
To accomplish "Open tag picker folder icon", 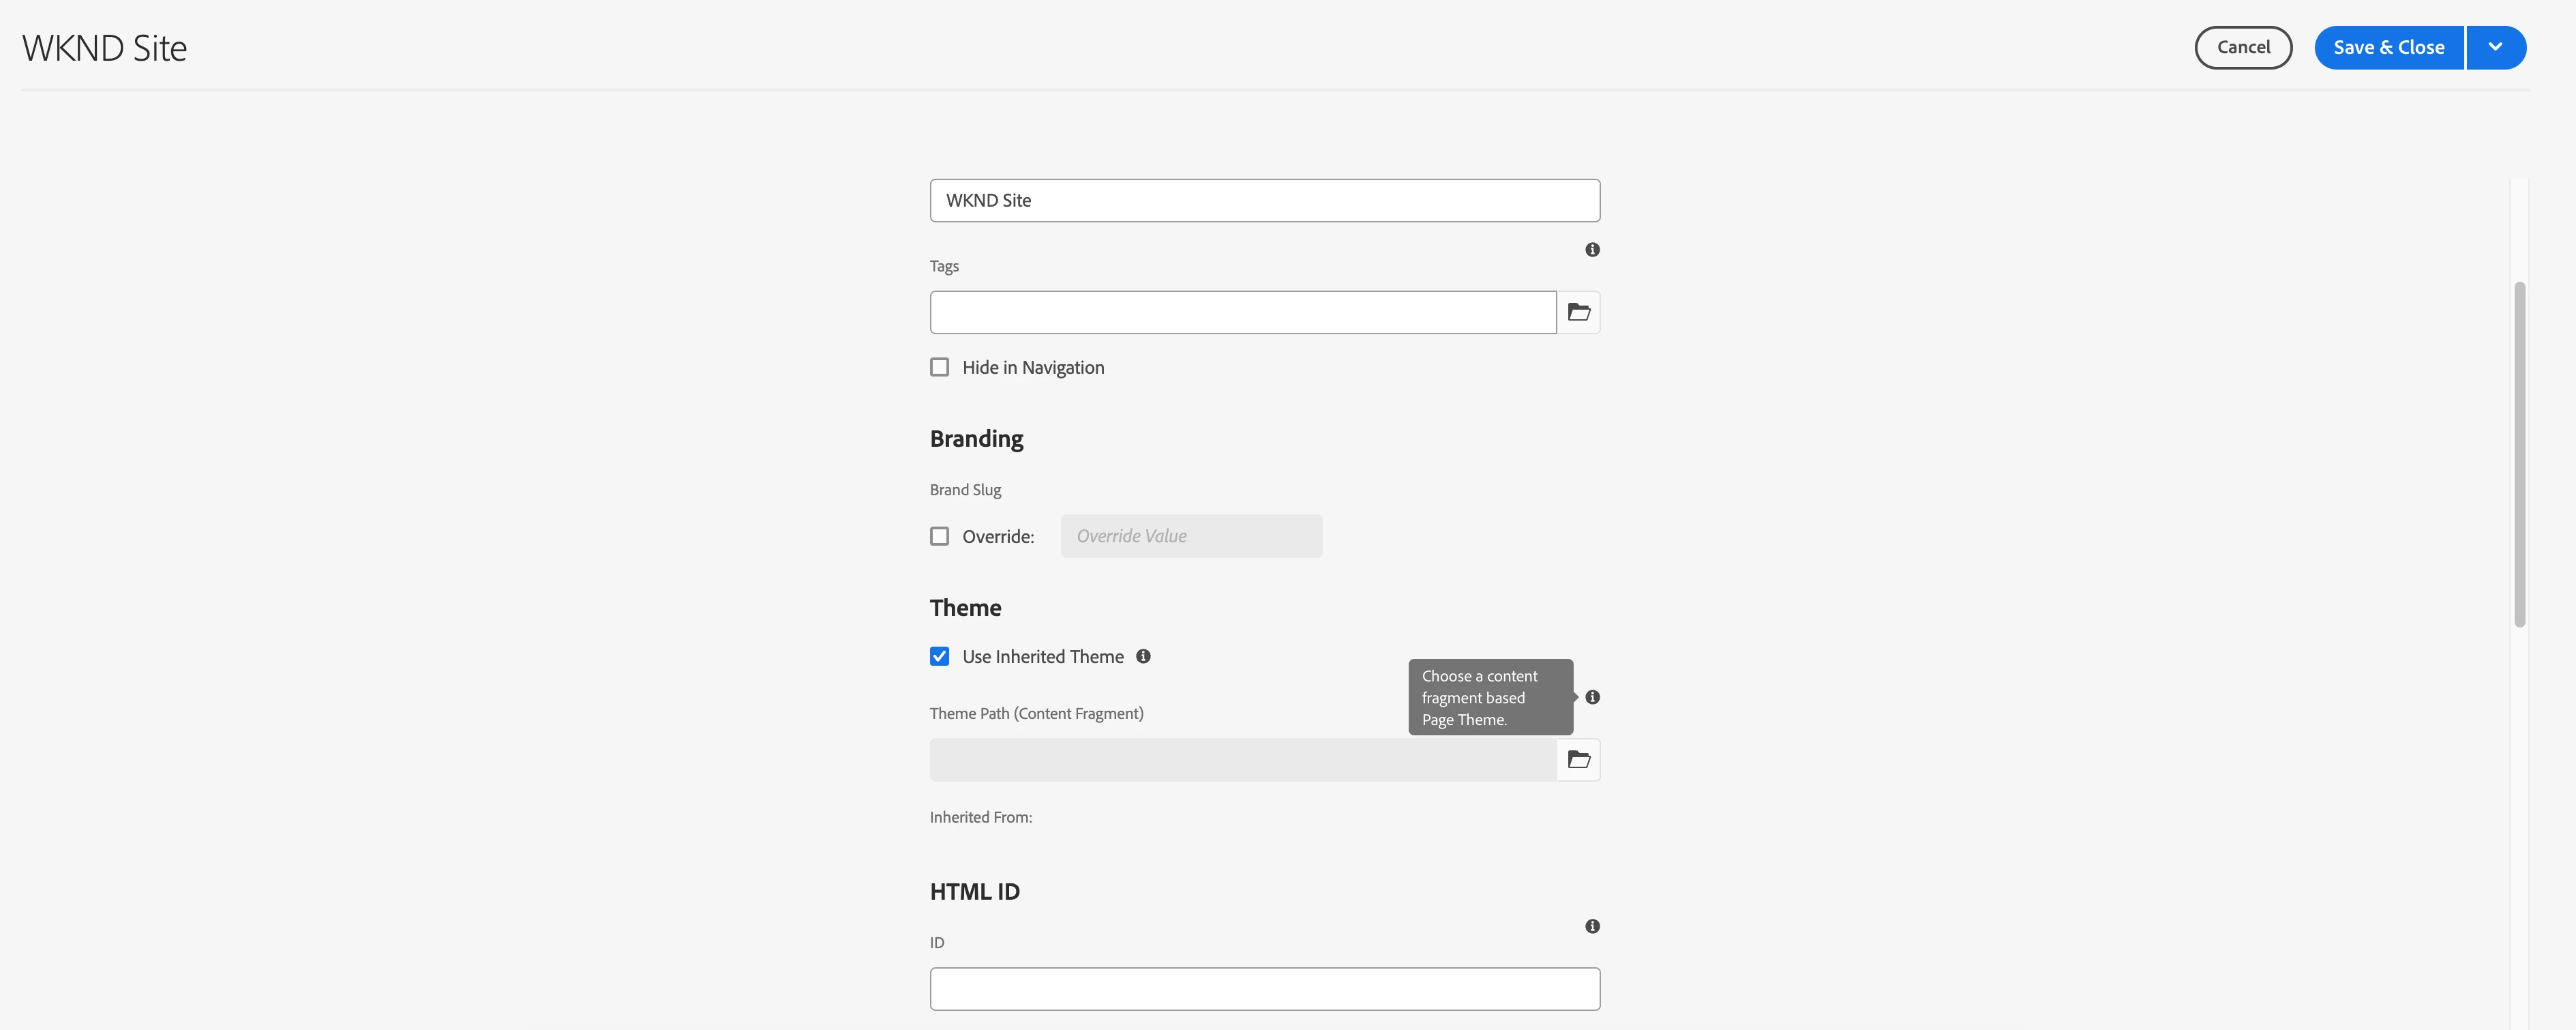I will 1578,312.
